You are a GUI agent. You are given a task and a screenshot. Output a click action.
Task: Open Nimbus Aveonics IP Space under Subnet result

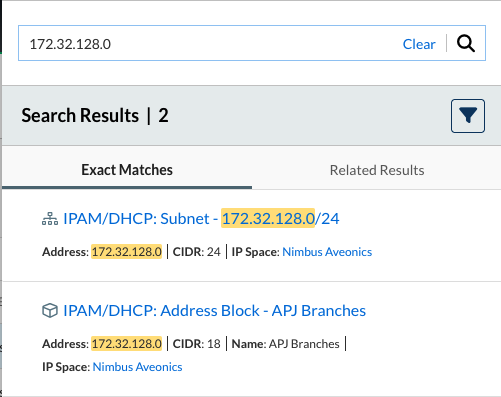click(x=327, y=252)
